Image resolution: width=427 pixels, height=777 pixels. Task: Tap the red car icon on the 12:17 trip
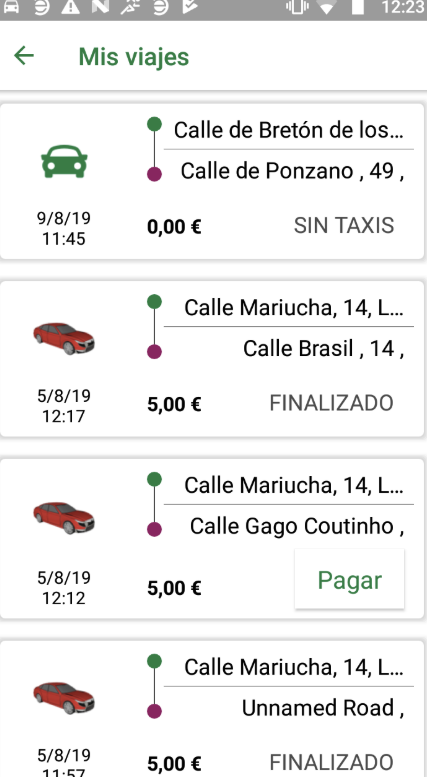click(64, 338)
